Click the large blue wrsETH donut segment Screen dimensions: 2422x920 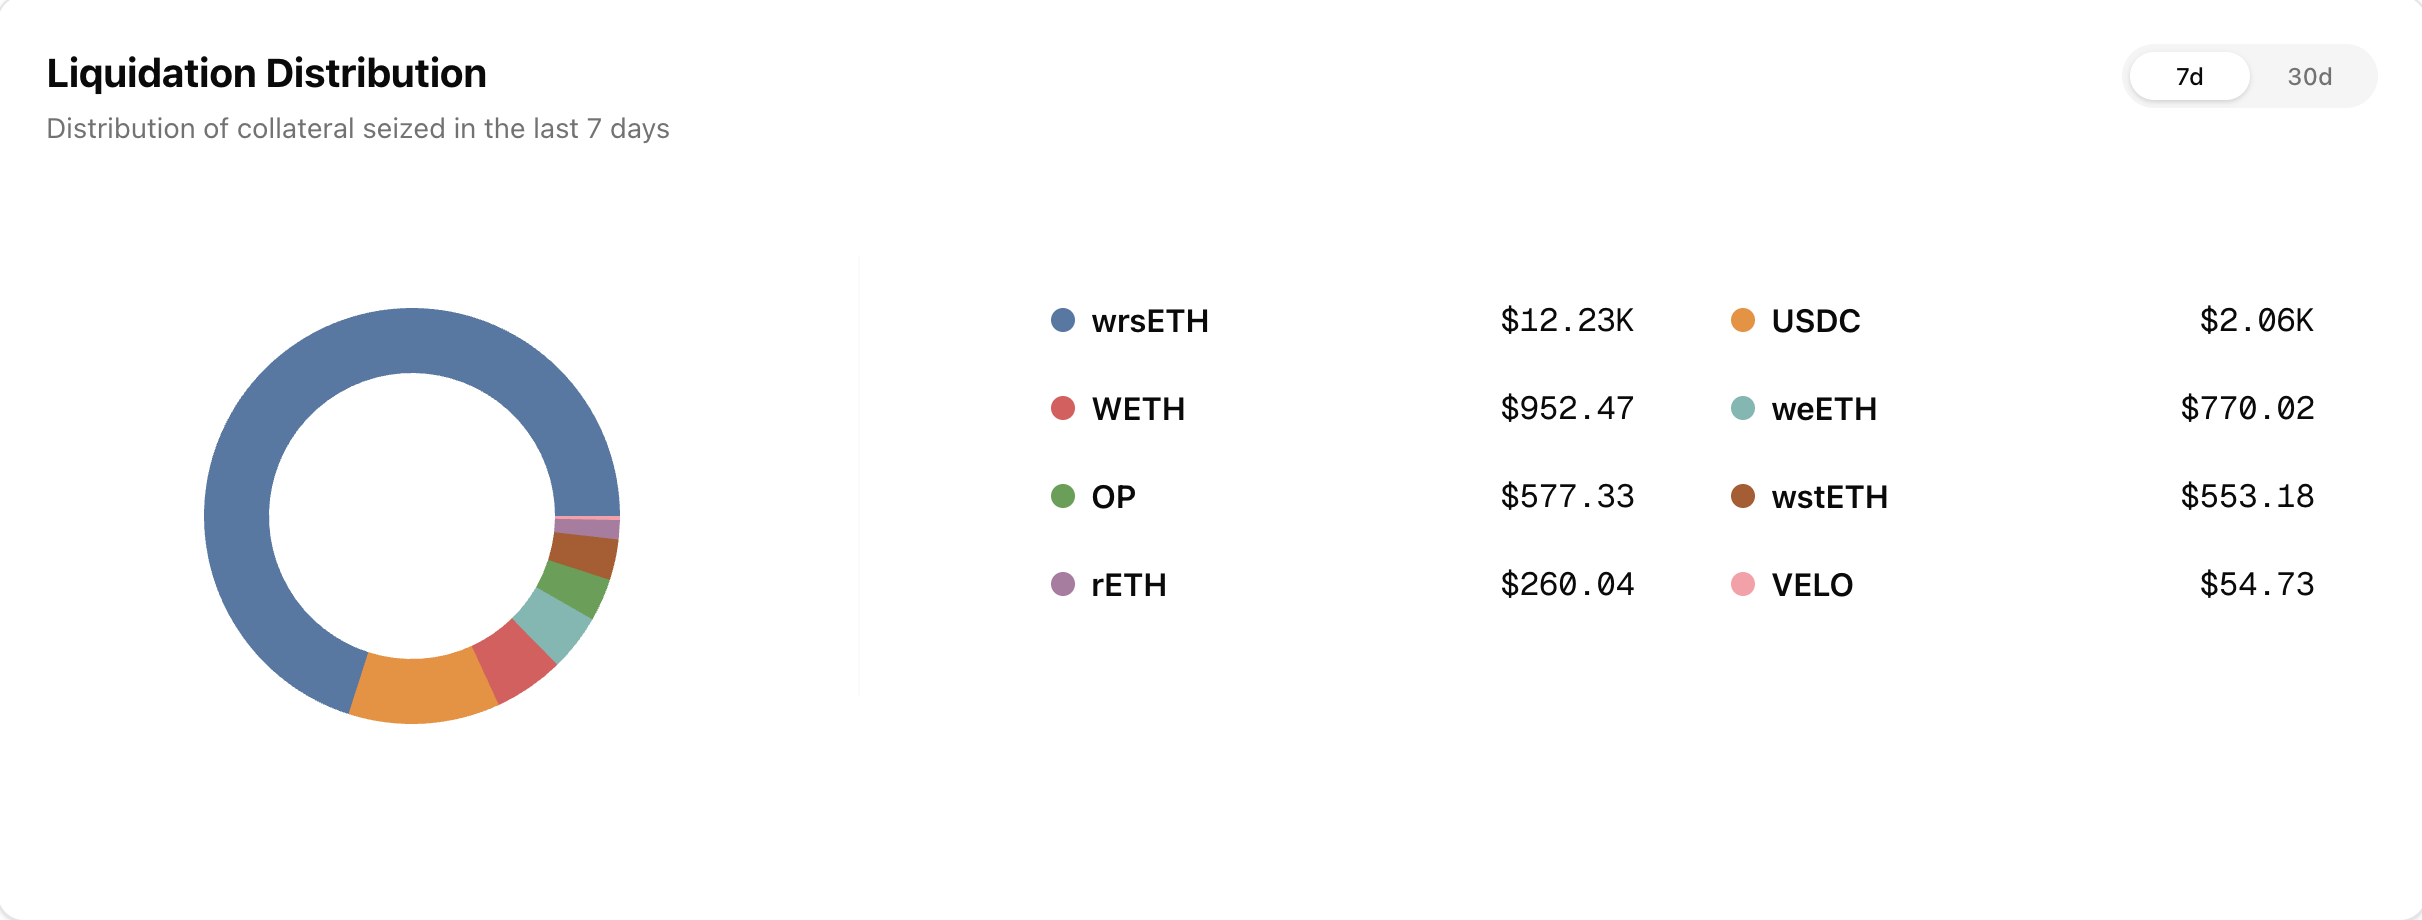click(300, 400)
